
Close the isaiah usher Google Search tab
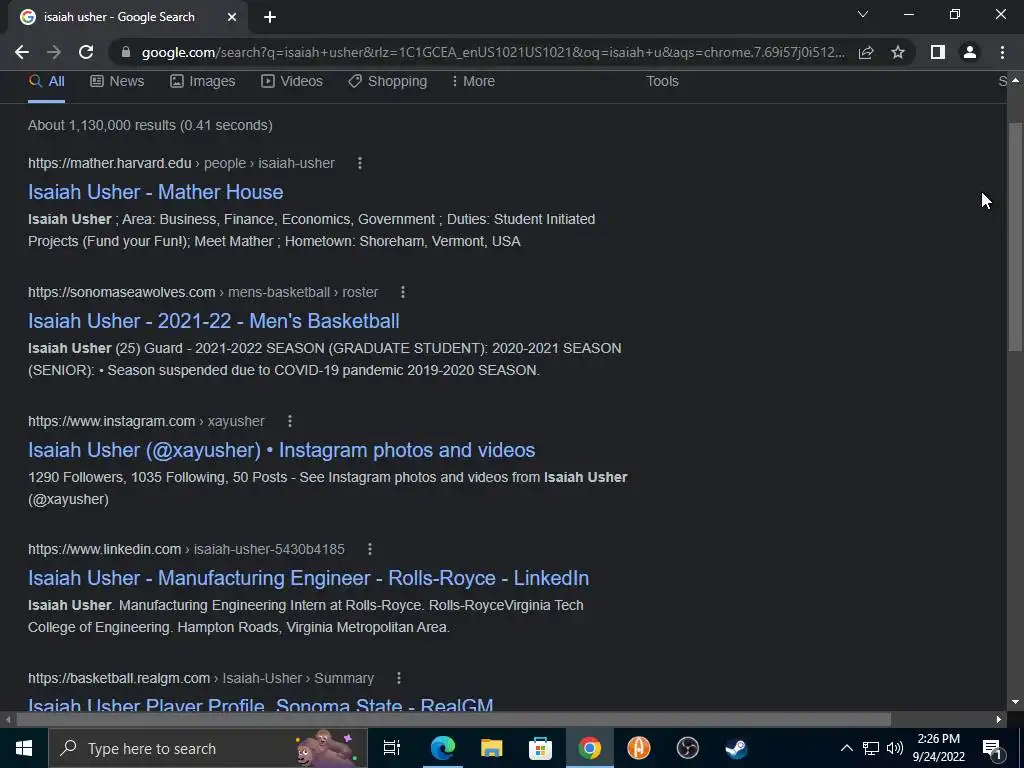pyautogui.click(x=232, y=18)
